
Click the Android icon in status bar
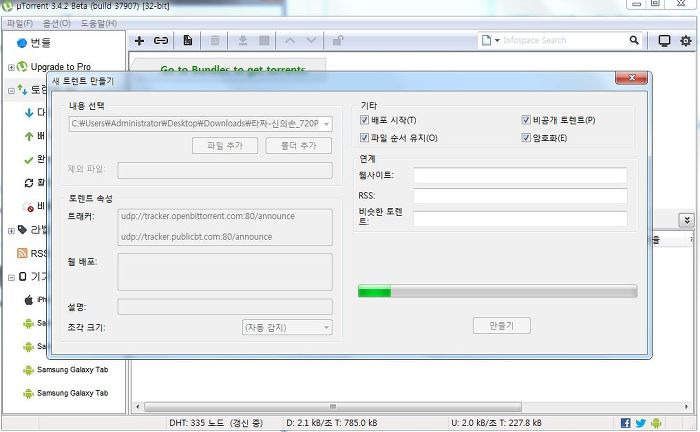(656, 423)
